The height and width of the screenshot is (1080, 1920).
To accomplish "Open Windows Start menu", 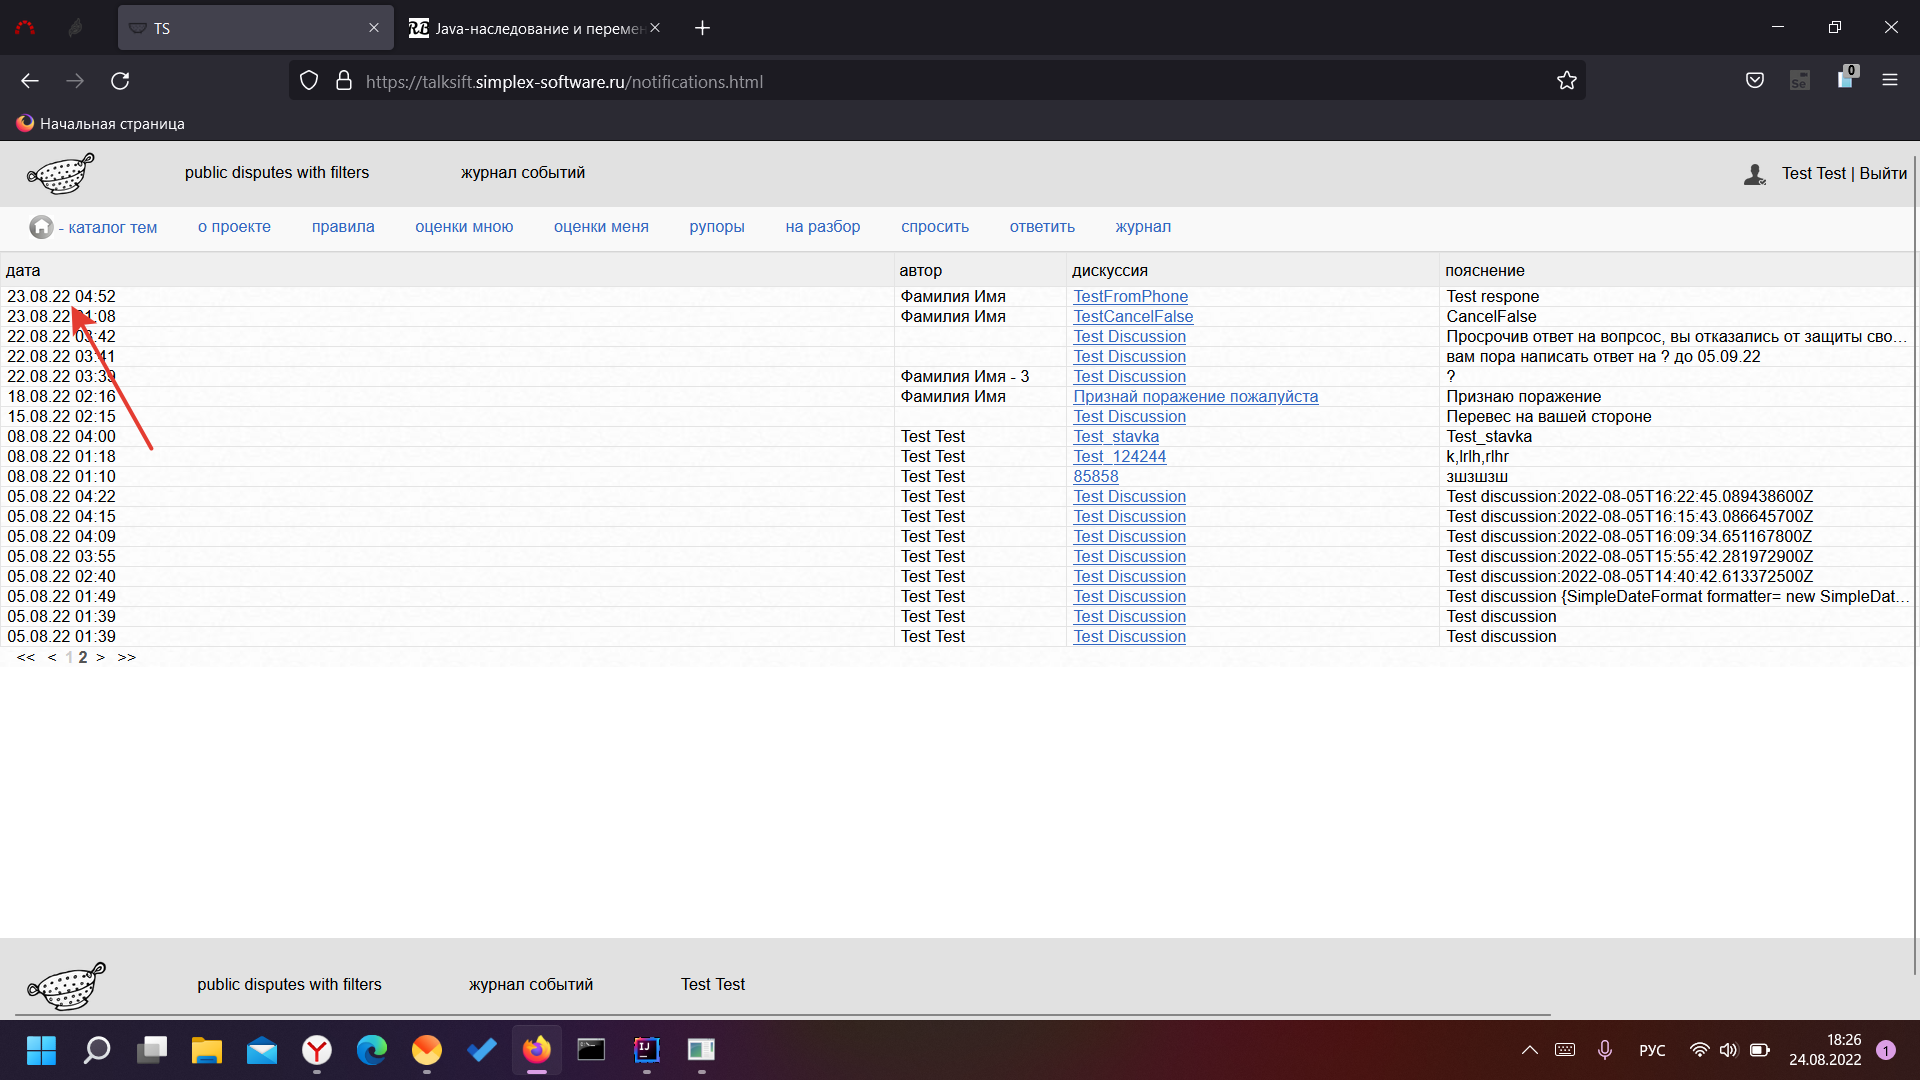I will pyautogui.click(x=41, y=1050).
